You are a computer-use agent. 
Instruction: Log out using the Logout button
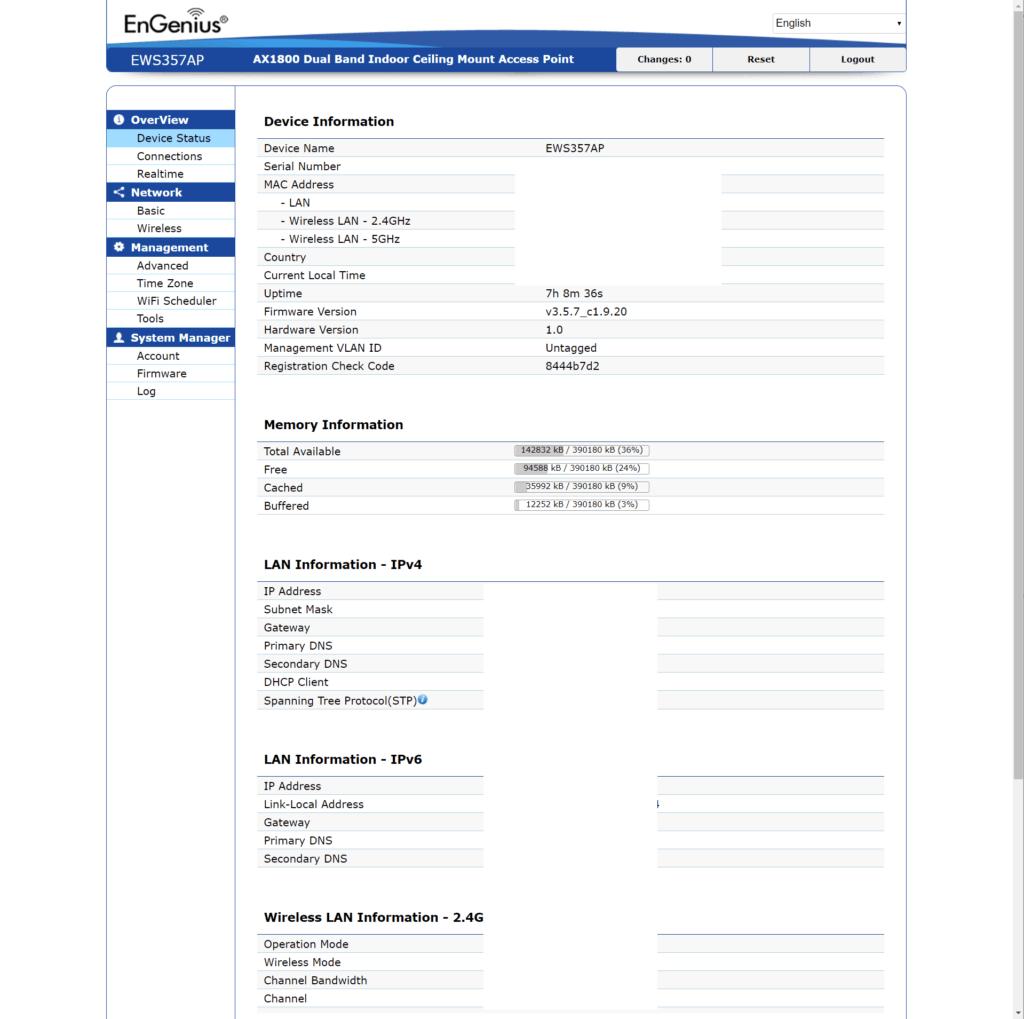pyautogui.click(x=857, y=60)
